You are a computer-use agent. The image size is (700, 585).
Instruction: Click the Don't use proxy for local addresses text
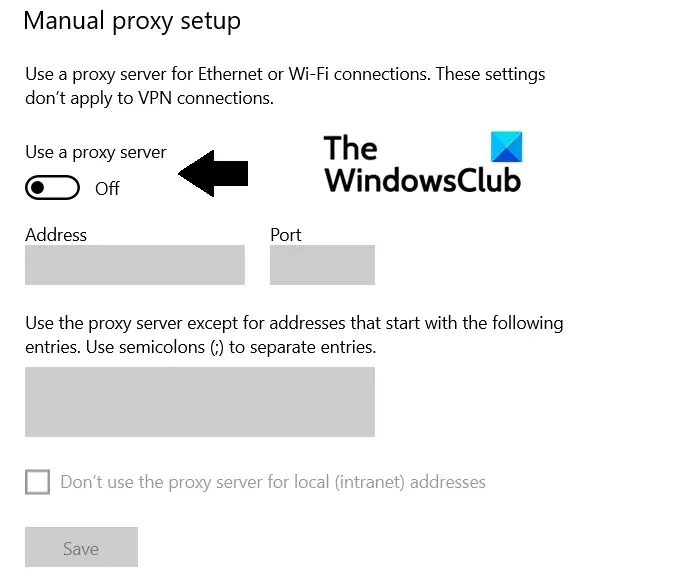[273, 482]
